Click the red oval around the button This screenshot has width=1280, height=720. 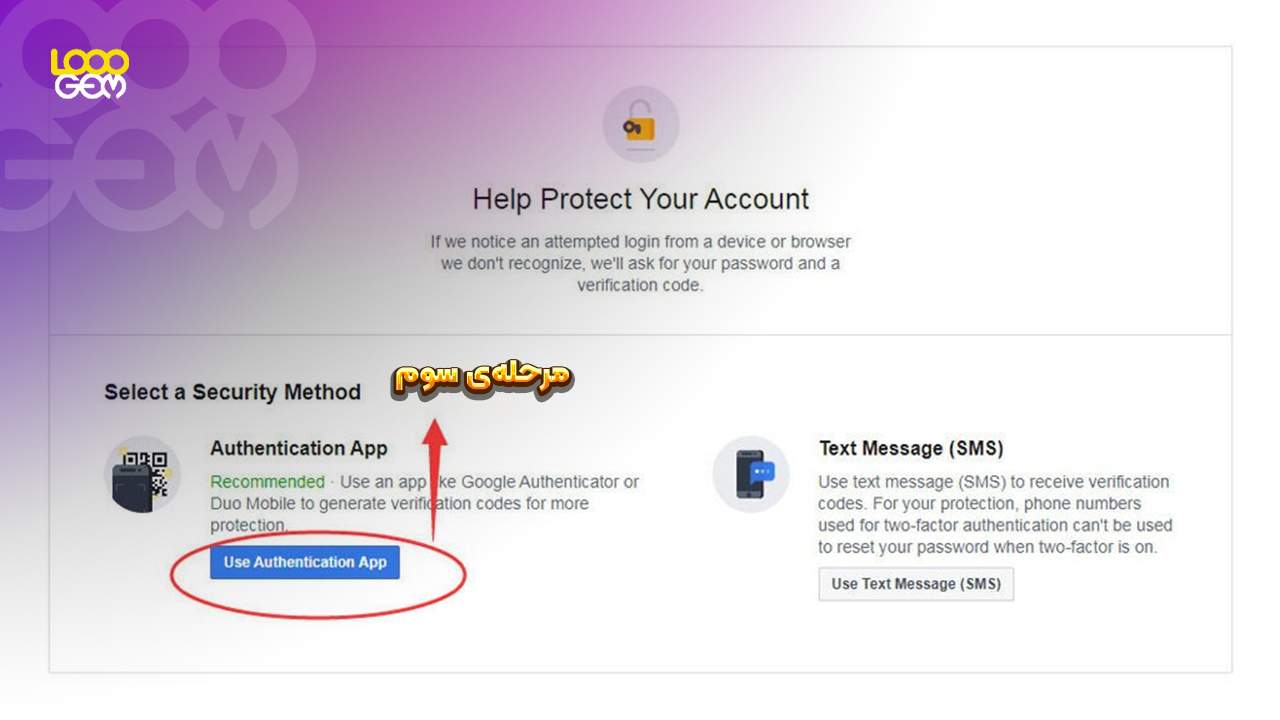point(318,573)
